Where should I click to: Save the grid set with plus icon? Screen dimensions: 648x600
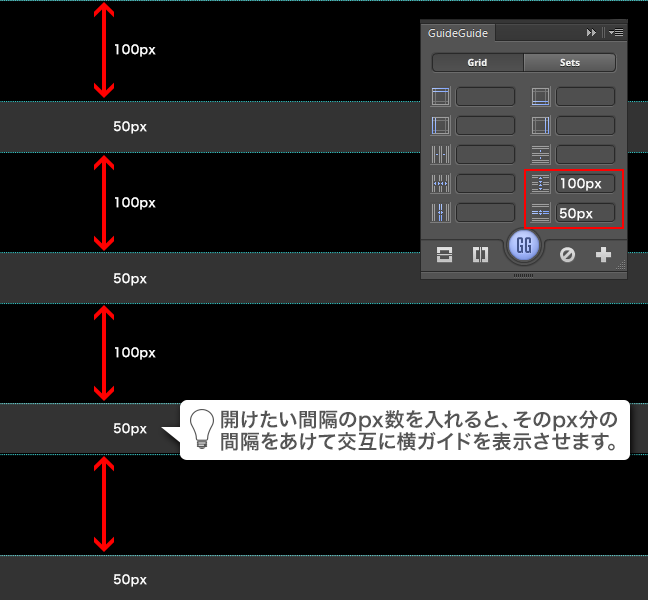click(x=603, y=255)
